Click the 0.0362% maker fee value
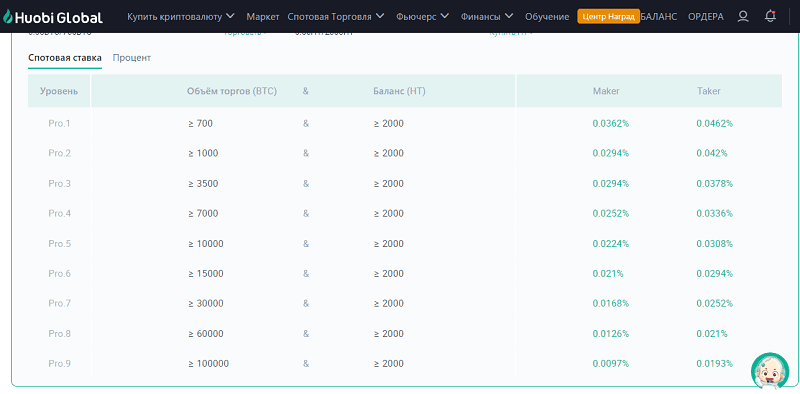 (x=611, y=124)
